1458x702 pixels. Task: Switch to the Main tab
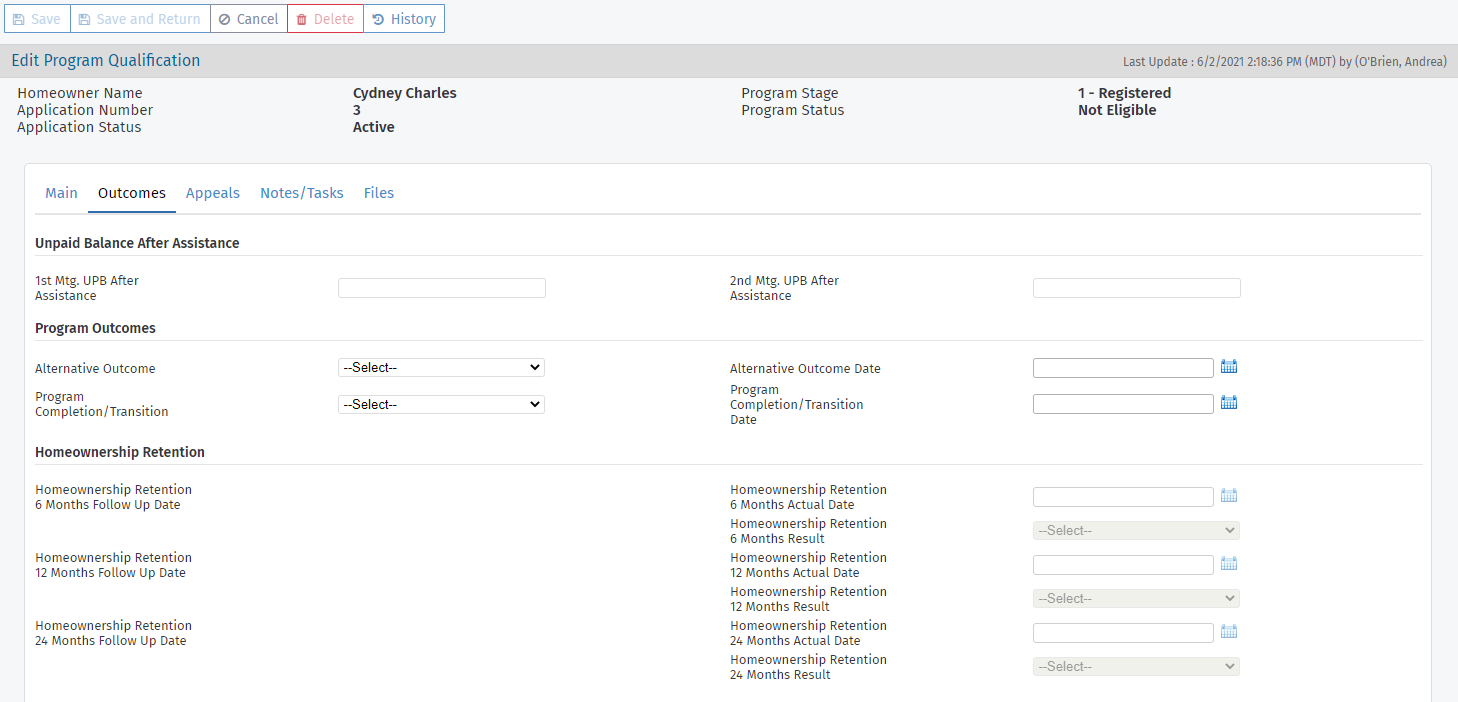pyautogui.click(x=61, y=193)
